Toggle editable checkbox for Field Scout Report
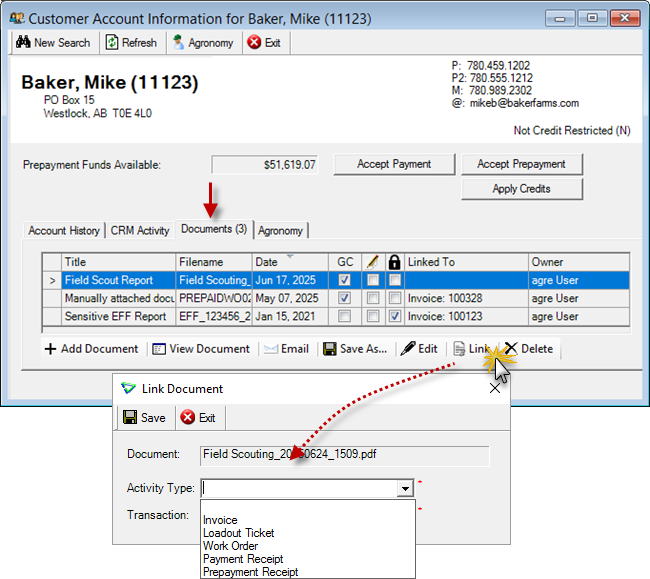Screen dimensions: 650x579 [373, 280]
